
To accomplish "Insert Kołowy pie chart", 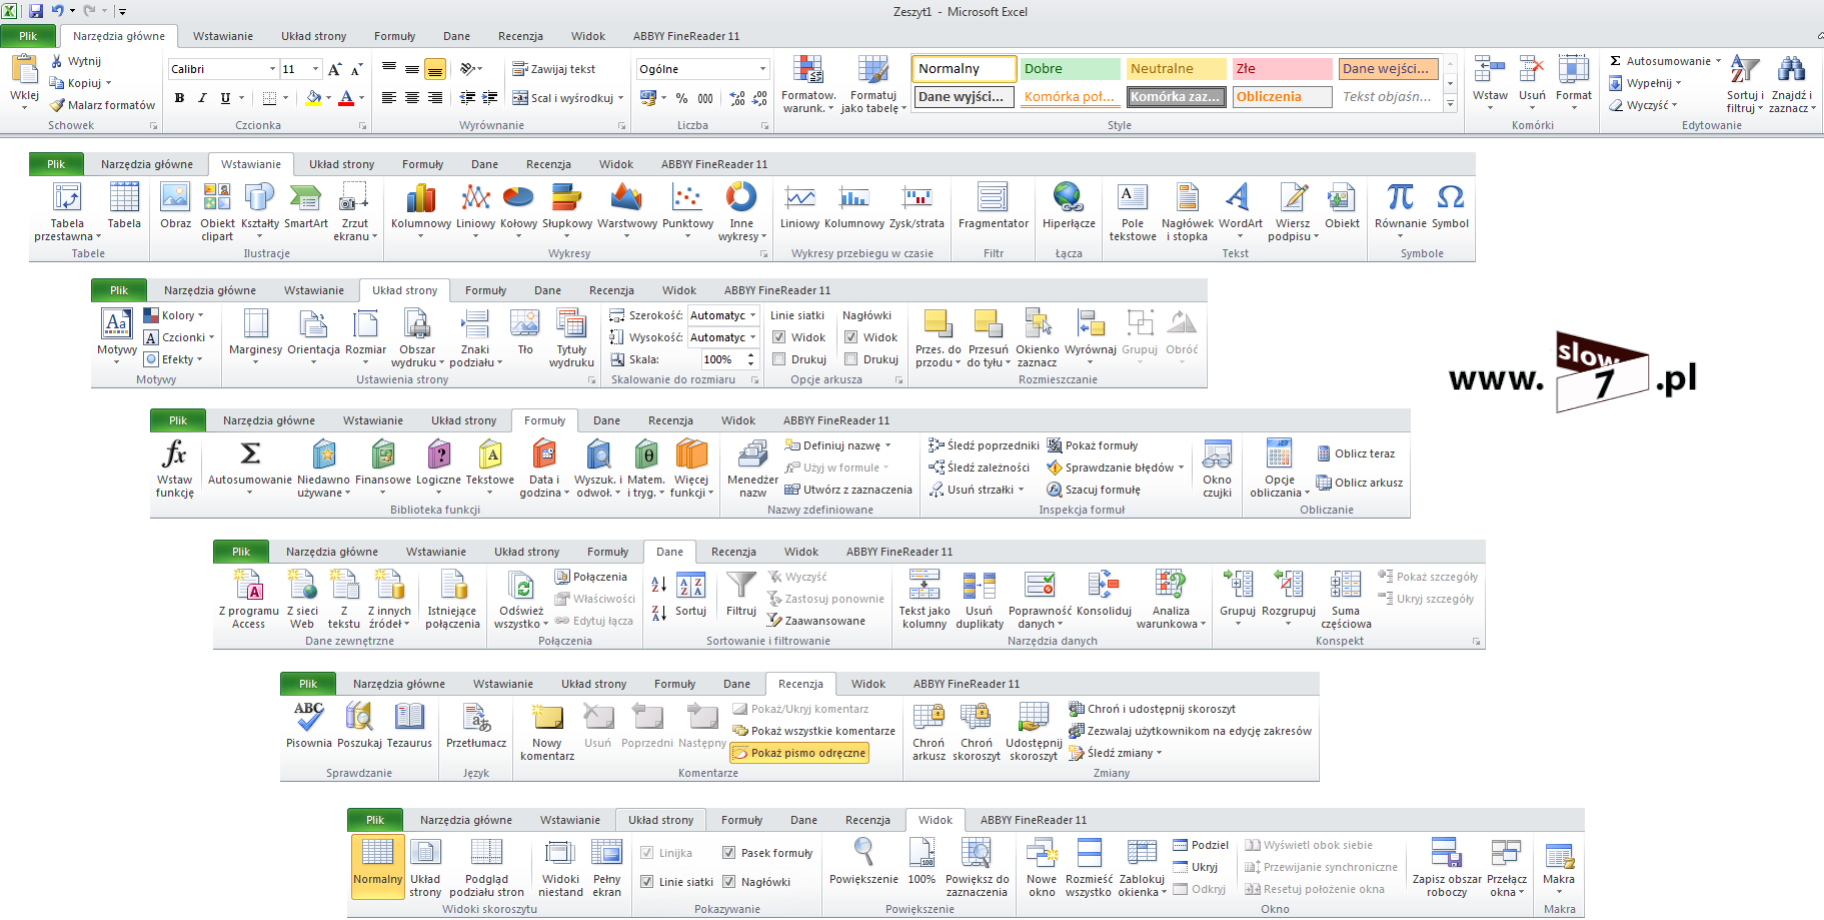I will pyautogui.click(x=518, y=210).
